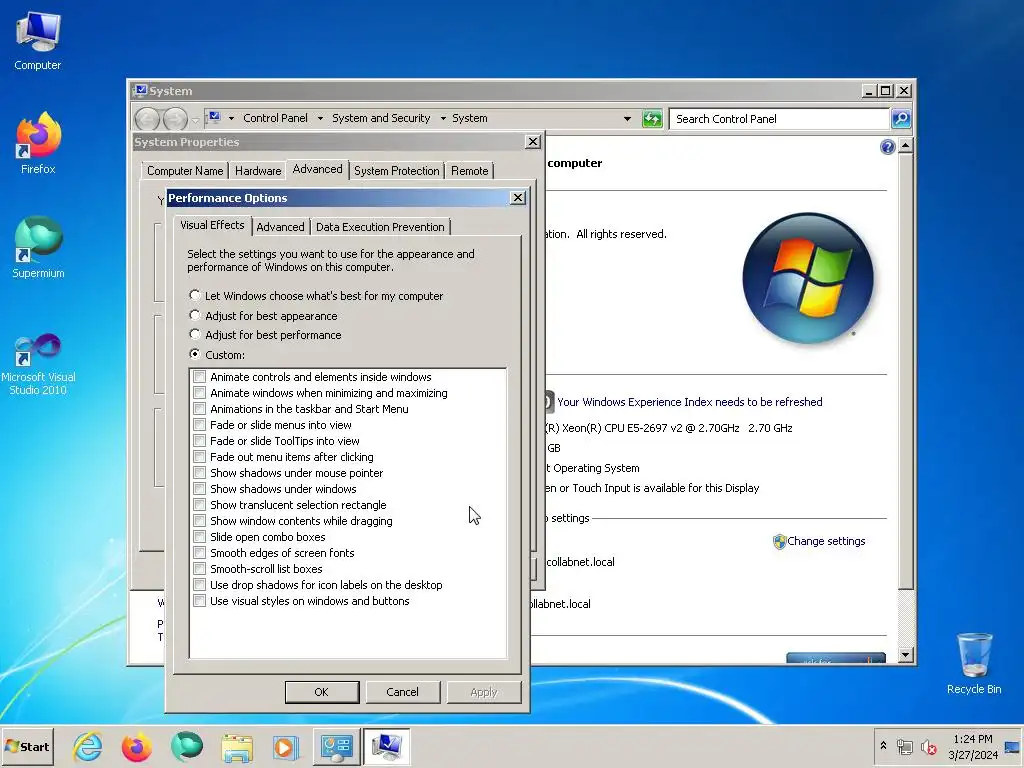Viewport: 1024px width, 768px height.
Task: Open Windows Experience Index refresh link
Action: 689,402
